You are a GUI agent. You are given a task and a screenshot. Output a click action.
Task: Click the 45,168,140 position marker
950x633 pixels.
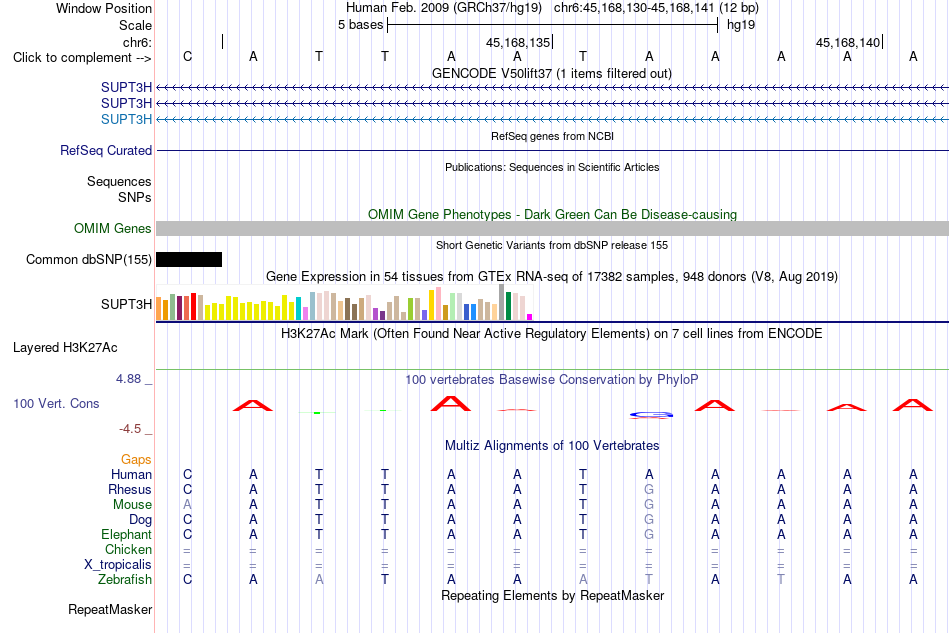pos(848,42)
